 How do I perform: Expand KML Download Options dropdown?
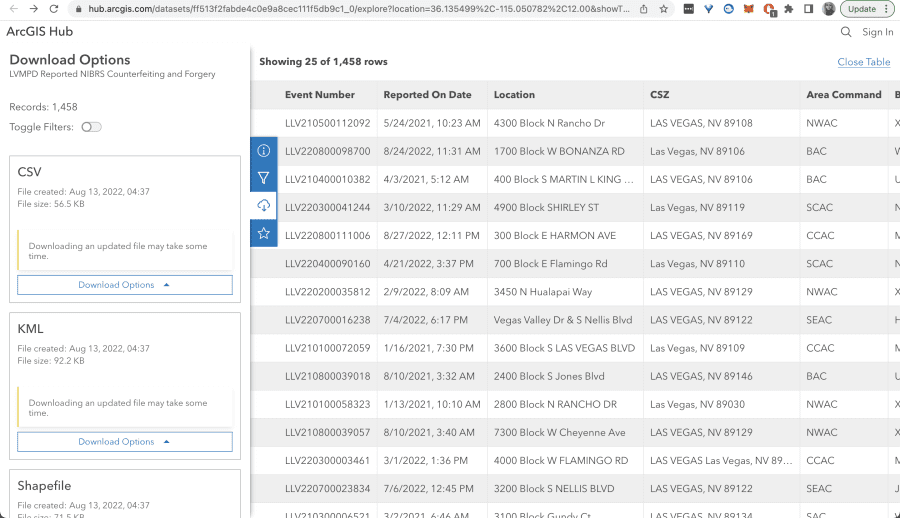(125, 442)
